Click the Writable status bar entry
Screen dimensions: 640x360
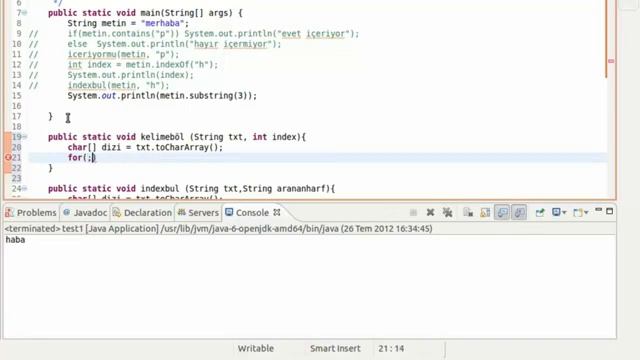point(256,349)
